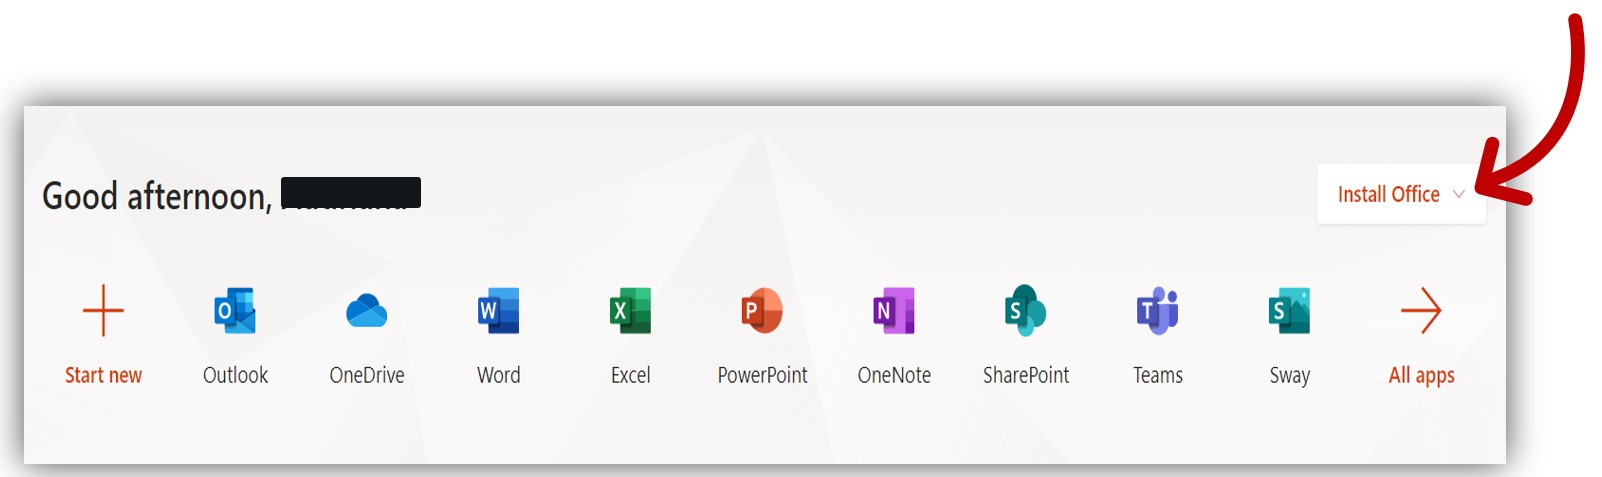Image resolution: width=1602 pixels, height=477 pixels.
Task: Click the Excel text label
Action: [x=631, y=375]
